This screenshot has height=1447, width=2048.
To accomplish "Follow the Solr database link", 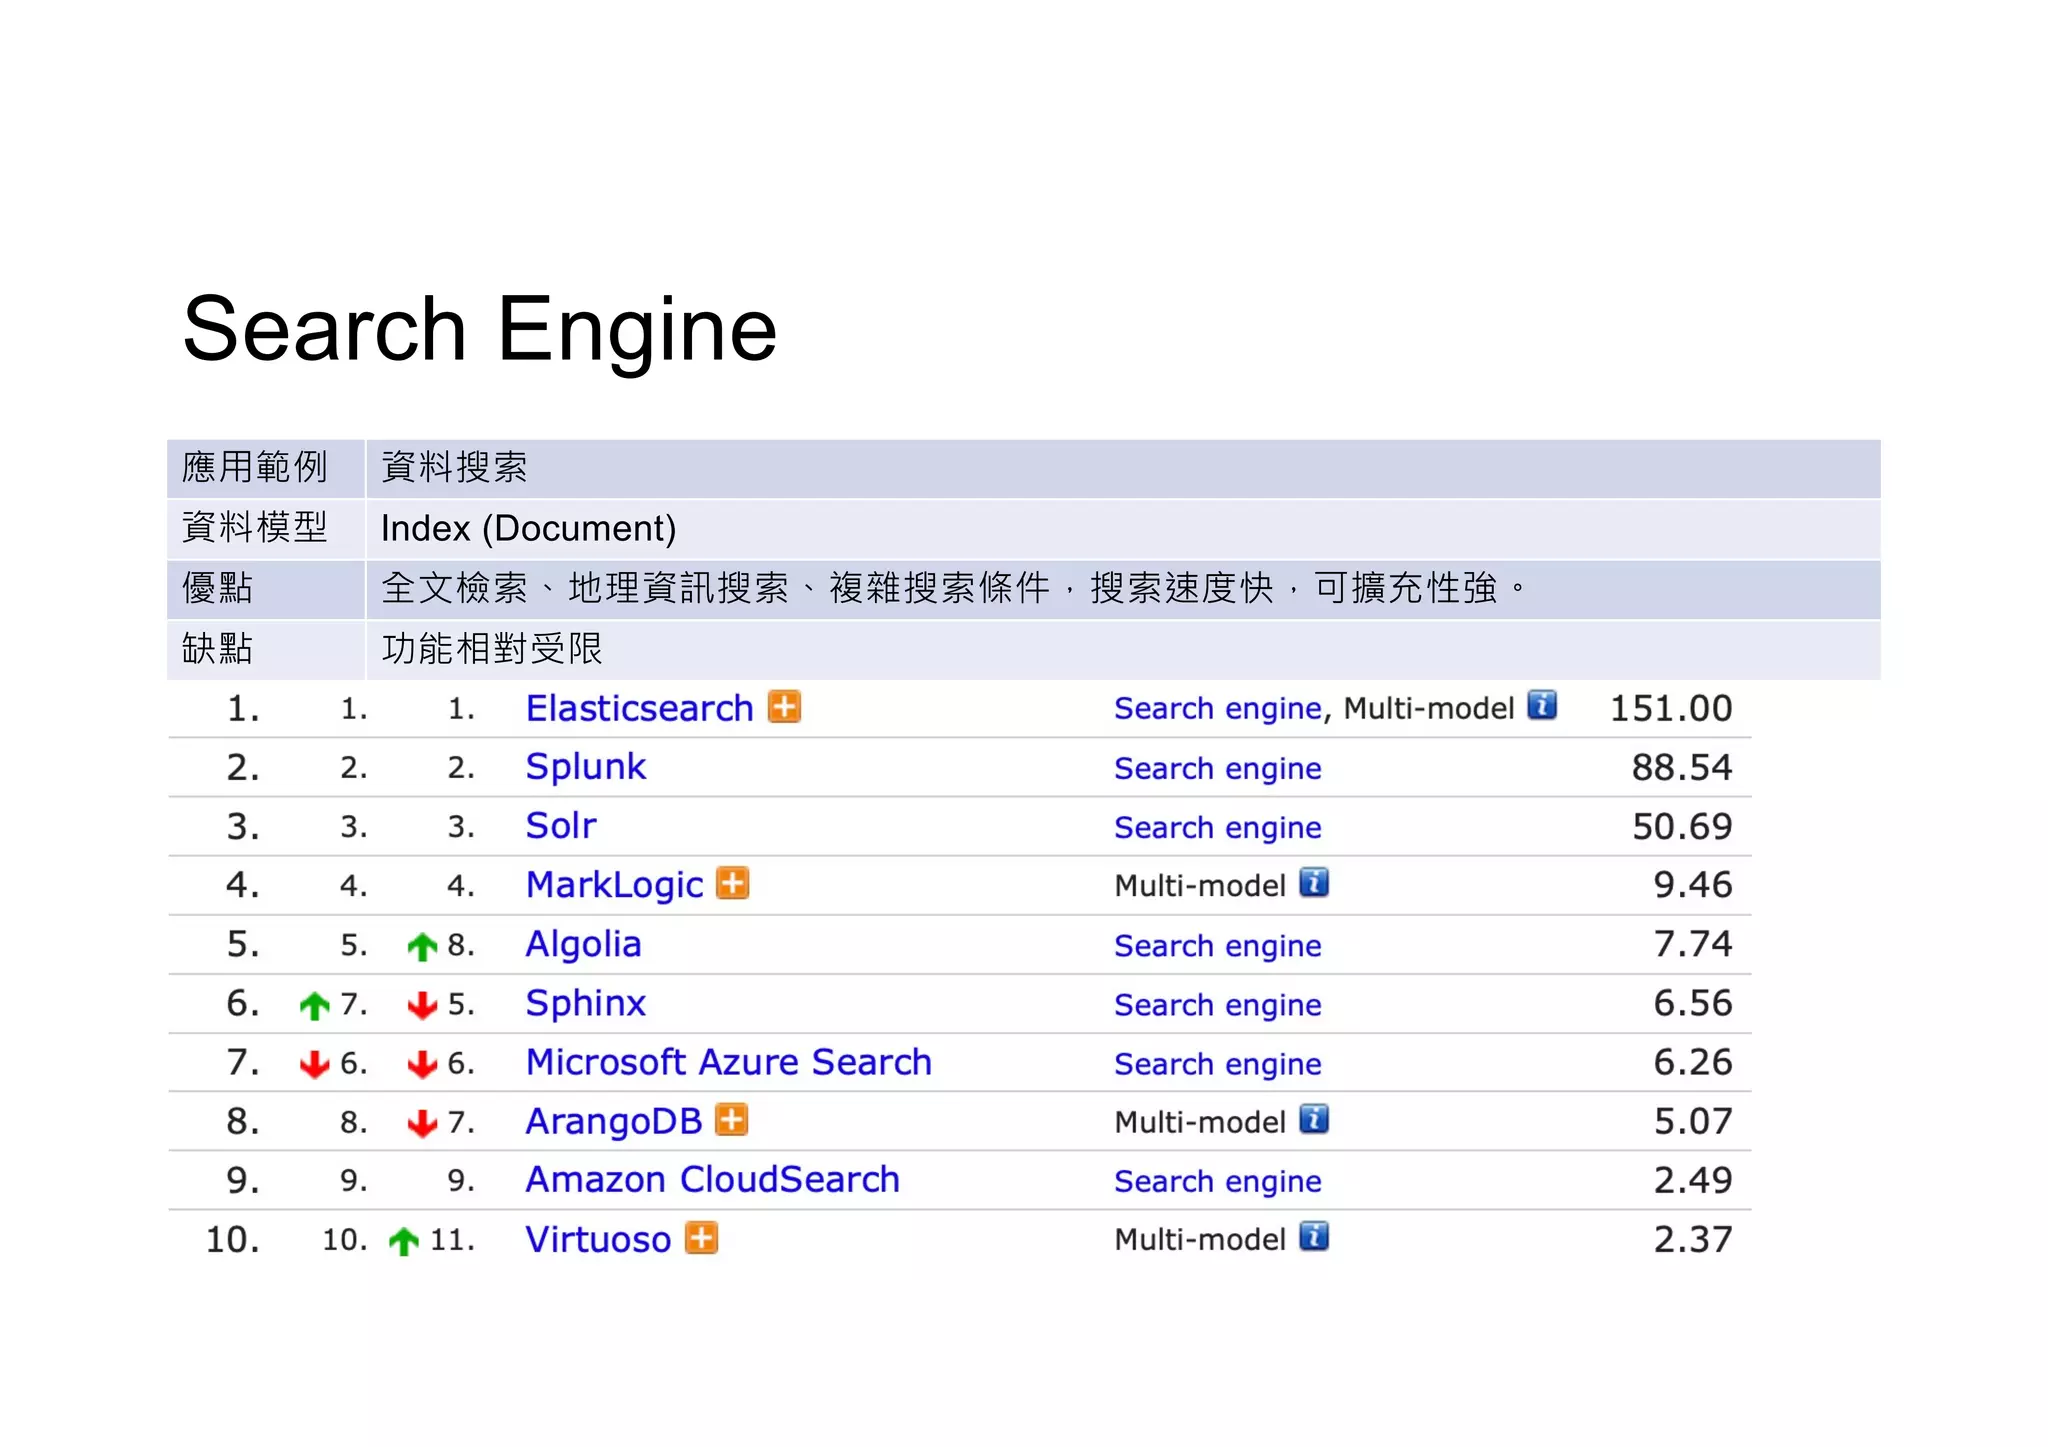I will click(x=561, y=826).
